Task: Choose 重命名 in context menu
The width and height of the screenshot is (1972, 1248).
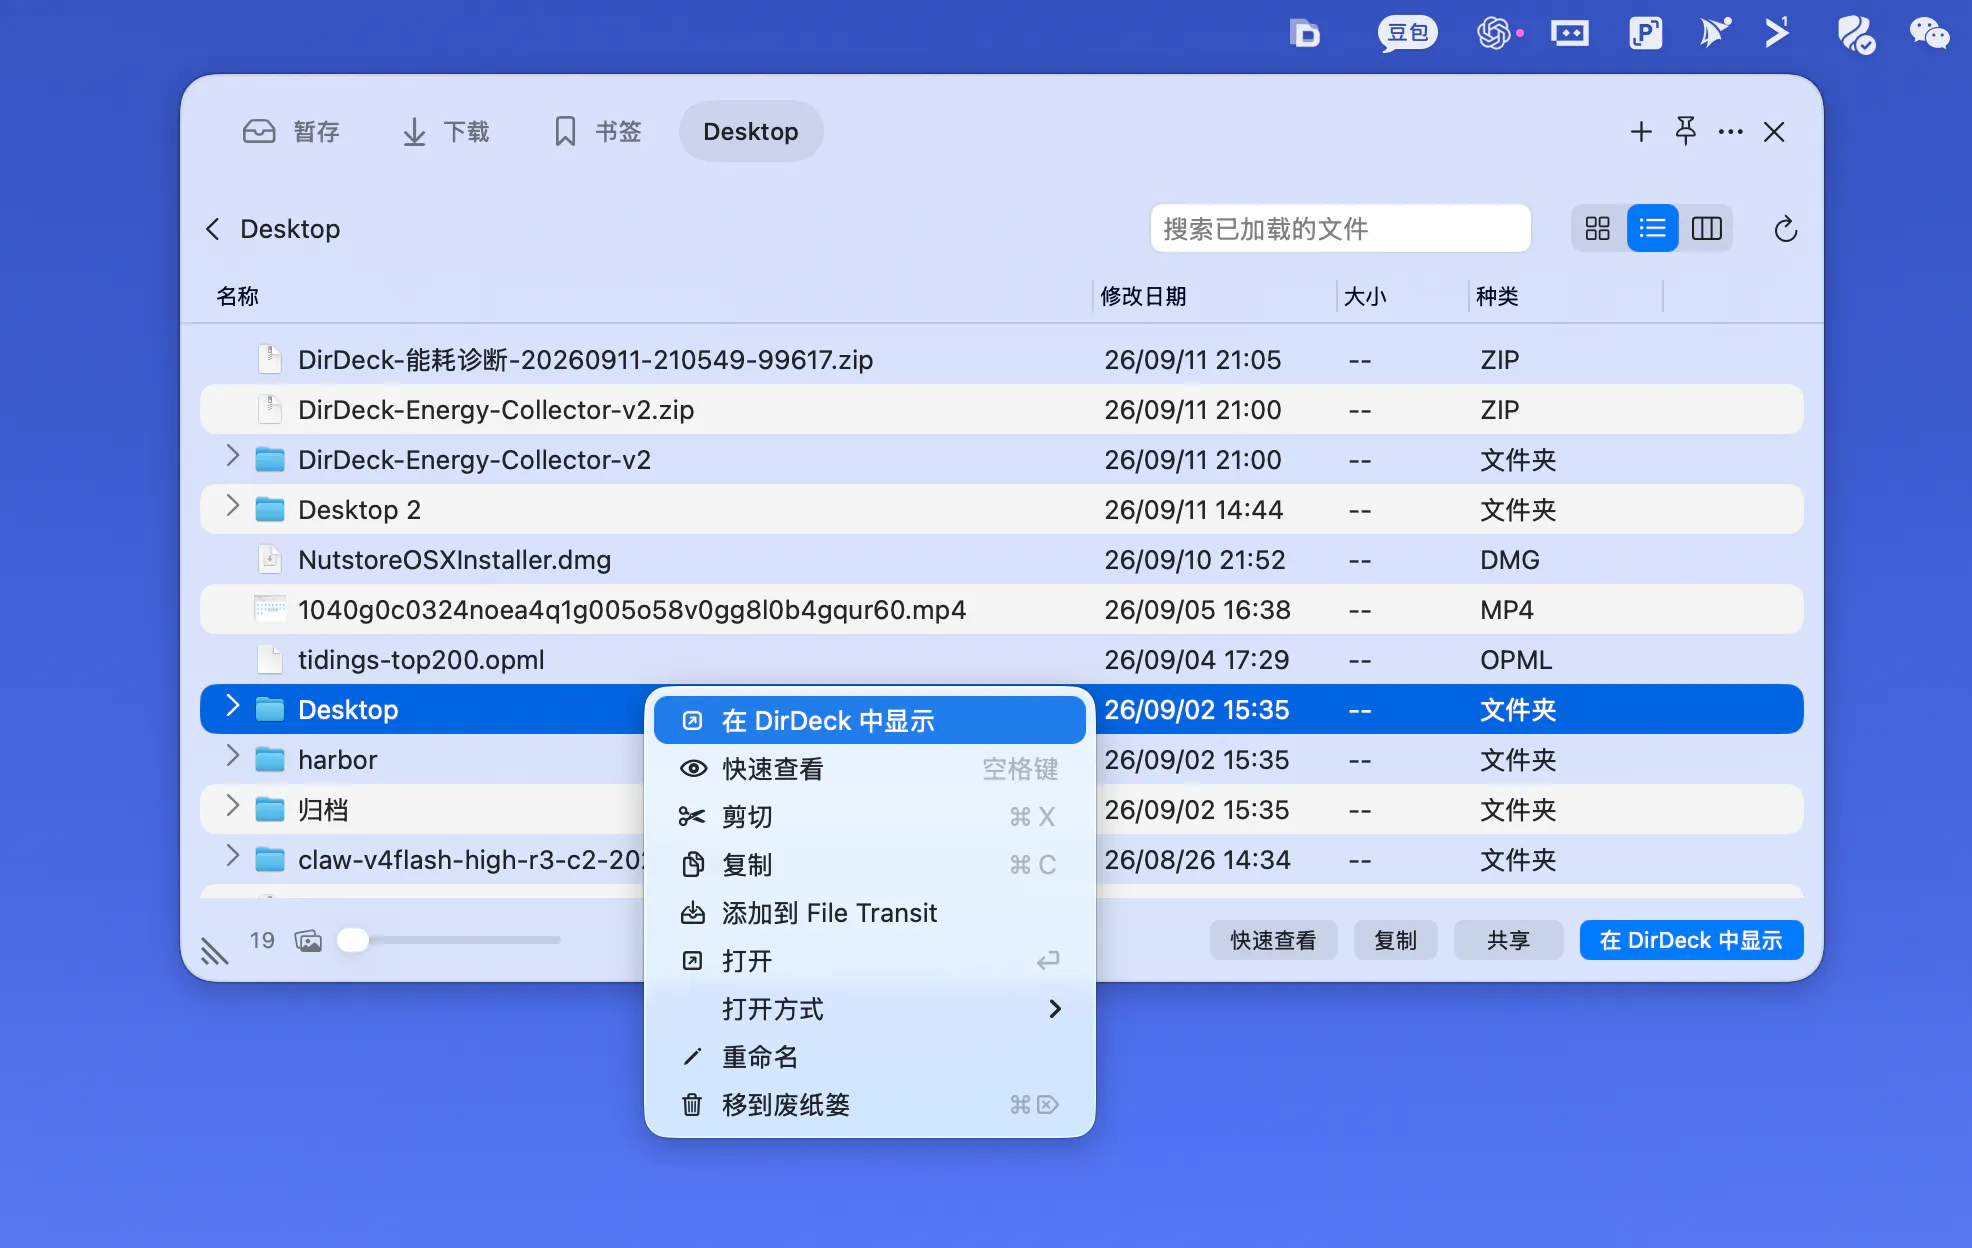Action: tap(870, 1057)
